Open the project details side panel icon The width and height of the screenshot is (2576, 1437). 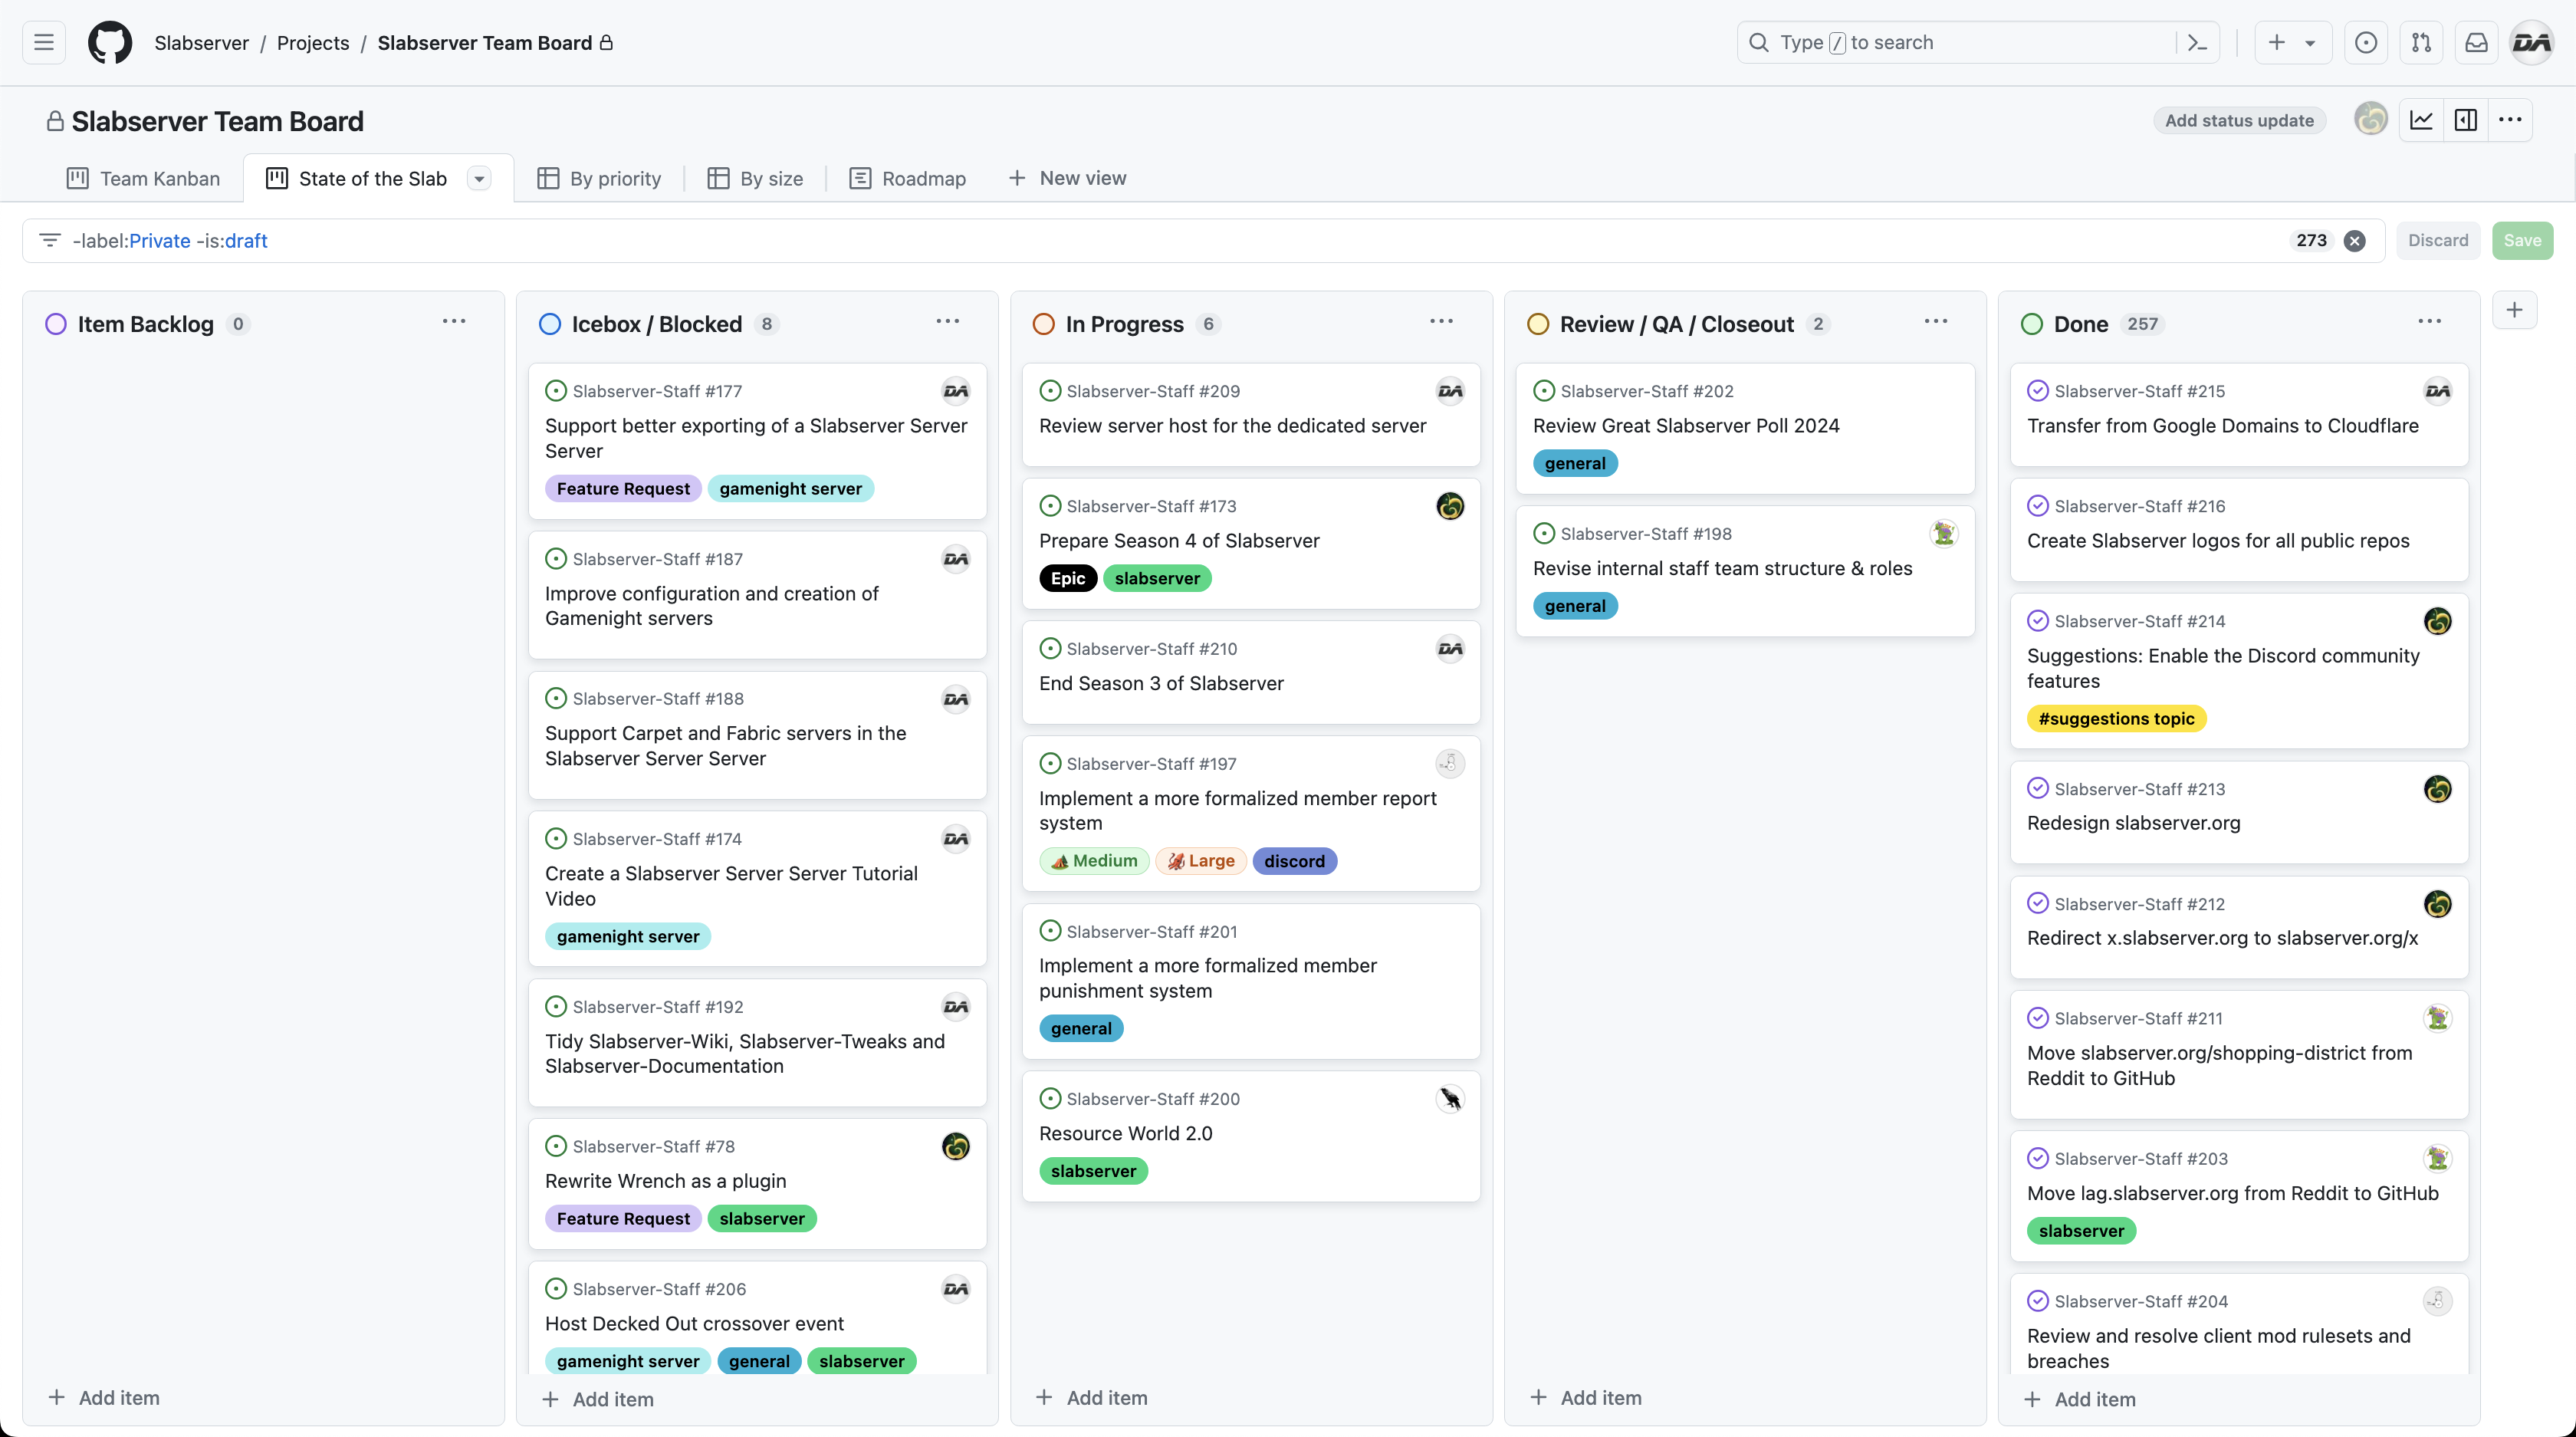coord(2466,120)
